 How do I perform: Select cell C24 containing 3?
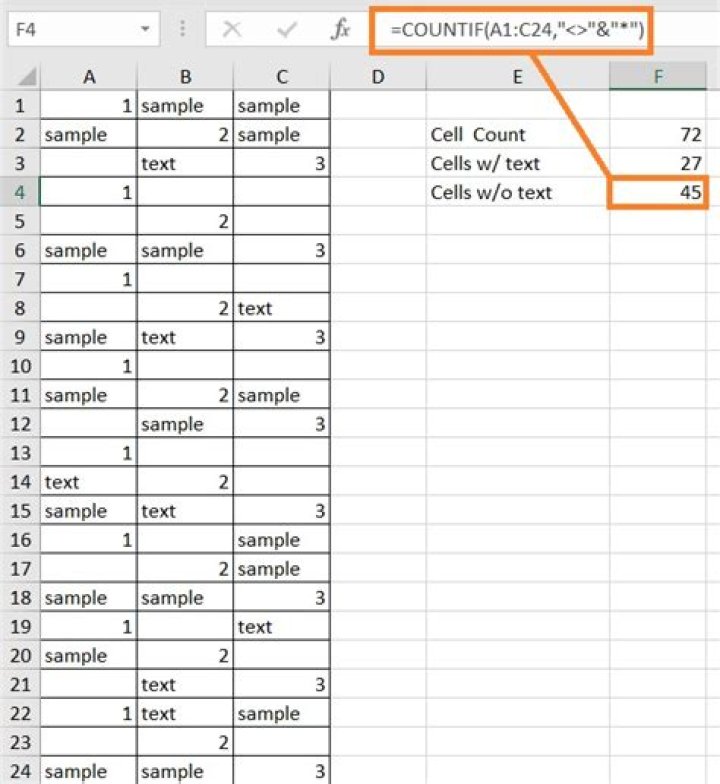(282, 771)
